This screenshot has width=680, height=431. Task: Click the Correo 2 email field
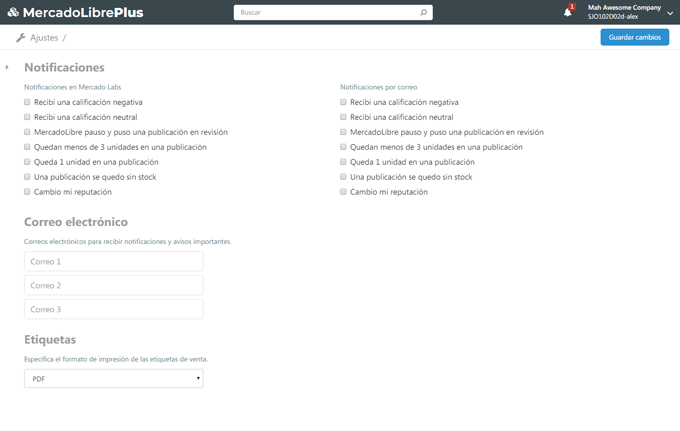(113, 285)
